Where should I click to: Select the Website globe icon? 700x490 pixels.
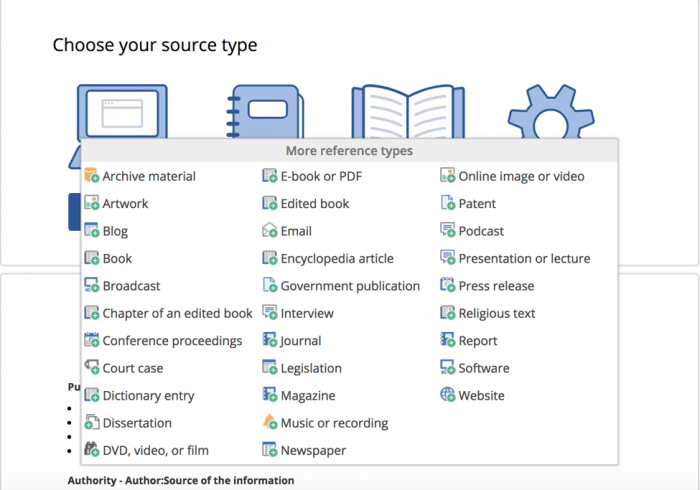click(448, 396)
